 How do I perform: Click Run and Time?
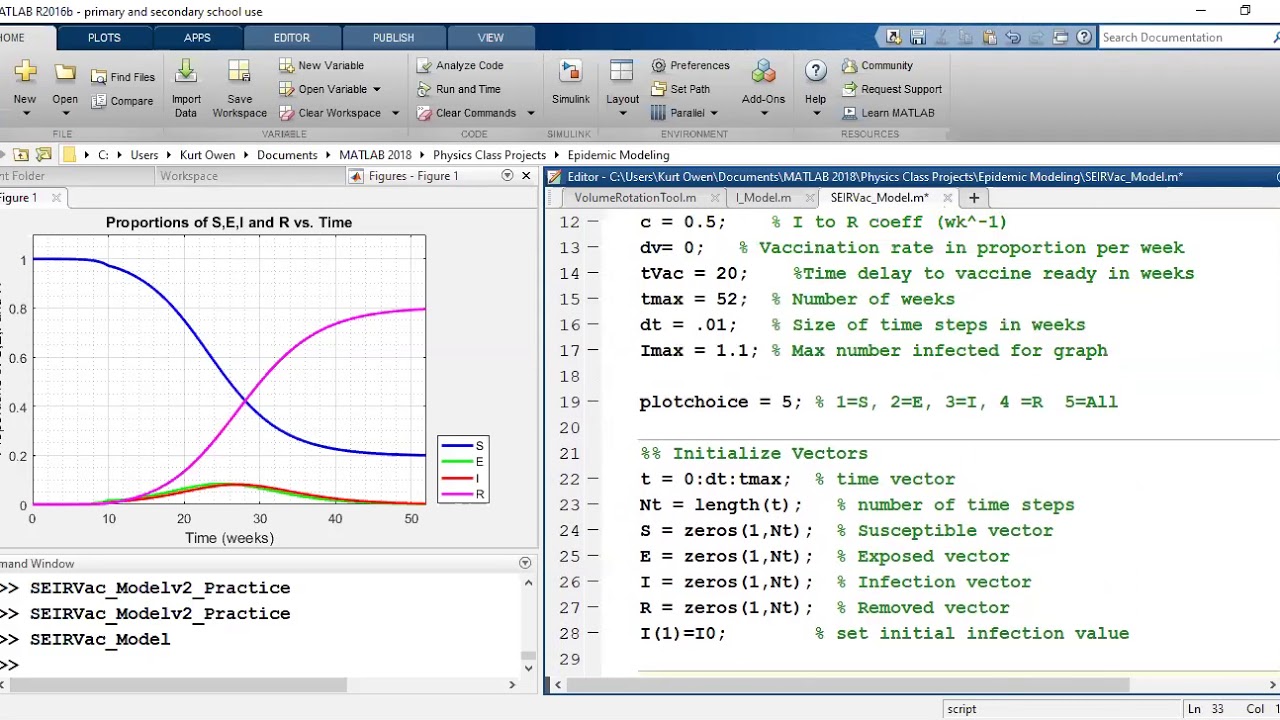tap(459, 89)
